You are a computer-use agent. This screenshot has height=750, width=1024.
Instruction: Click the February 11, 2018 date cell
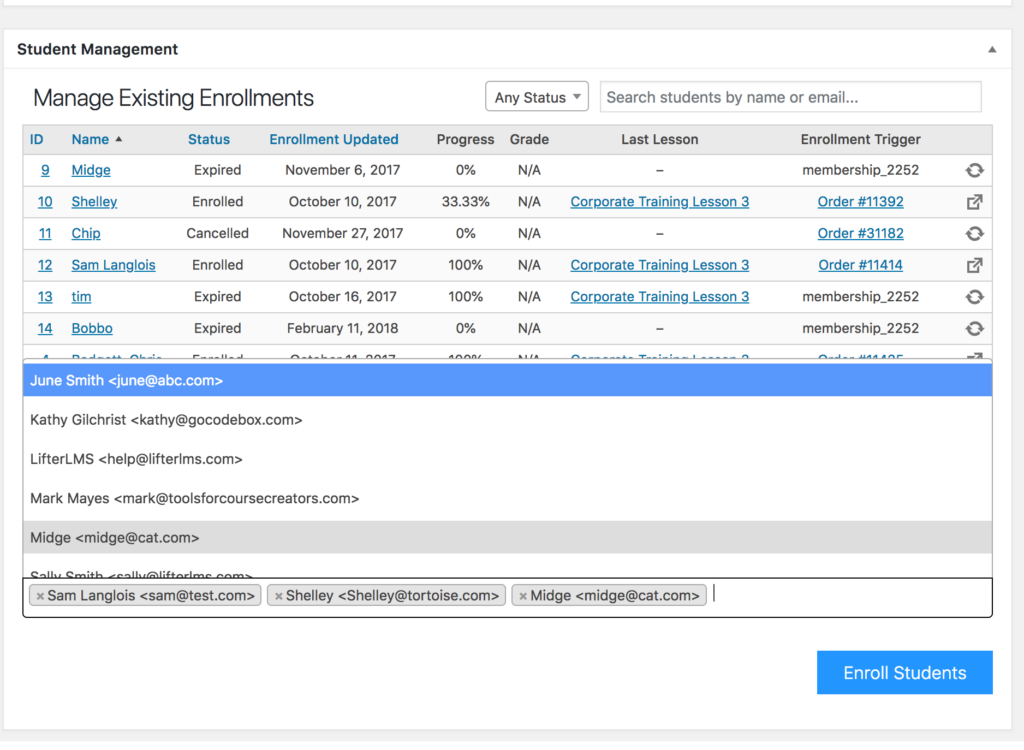coord(342,329)
